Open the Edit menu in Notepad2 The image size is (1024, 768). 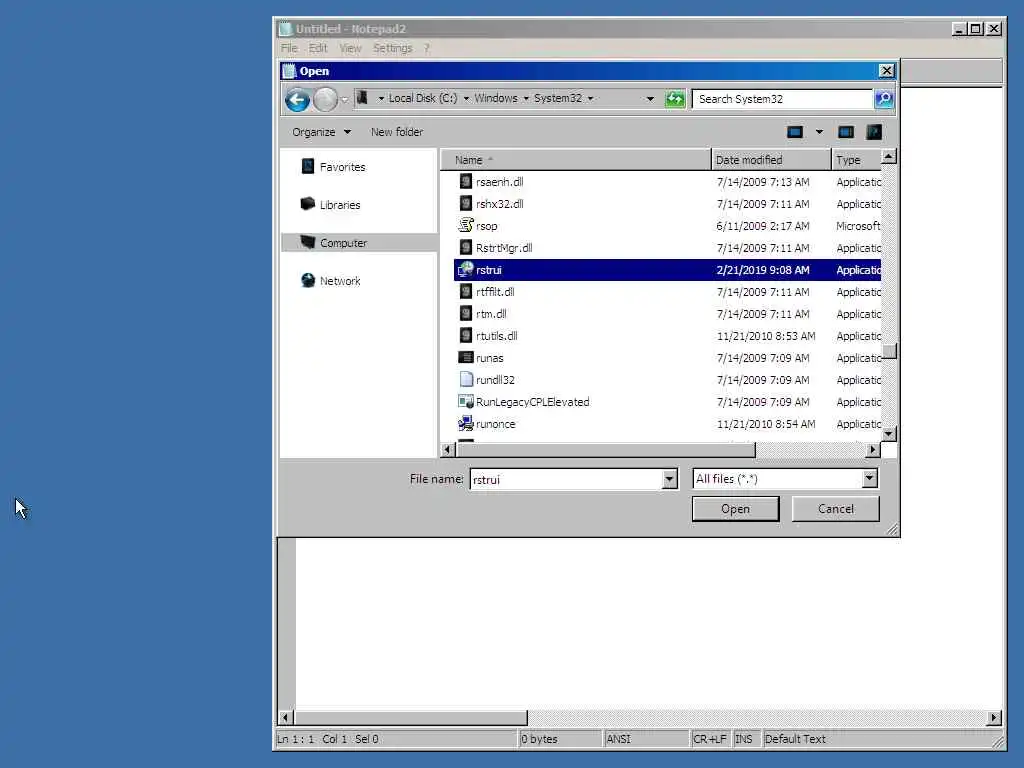[x=318, y=48]
